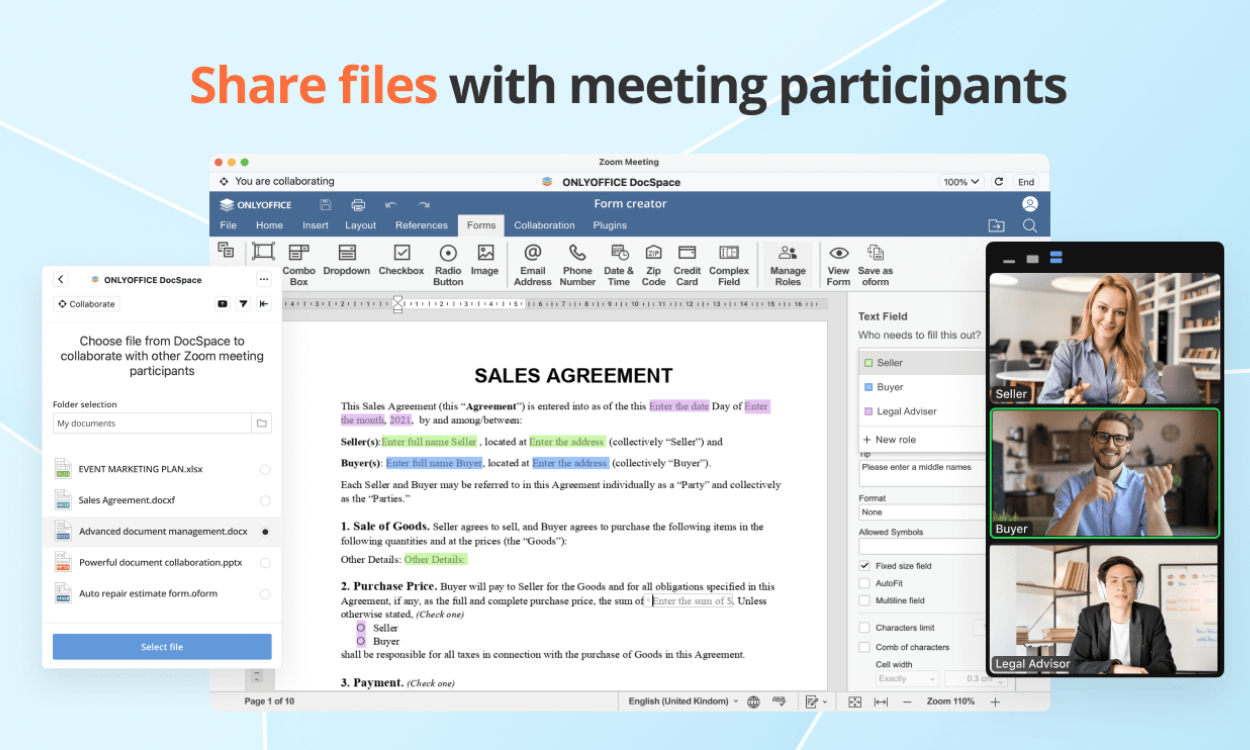Click the View Form icon

point(838,262)
